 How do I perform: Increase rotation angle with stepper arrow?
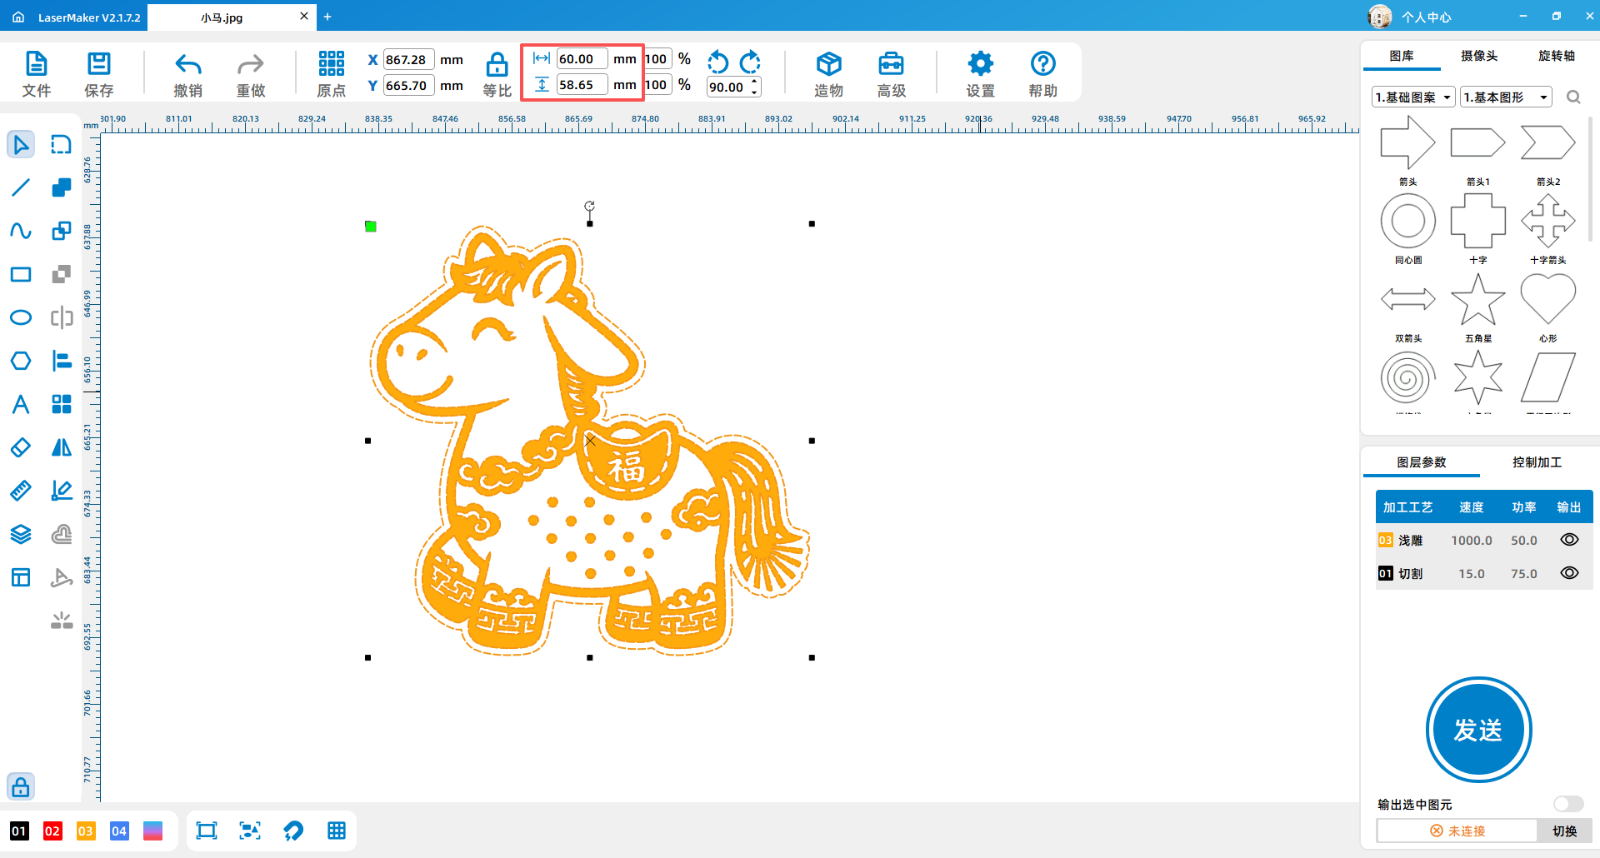tap(755, 82)
